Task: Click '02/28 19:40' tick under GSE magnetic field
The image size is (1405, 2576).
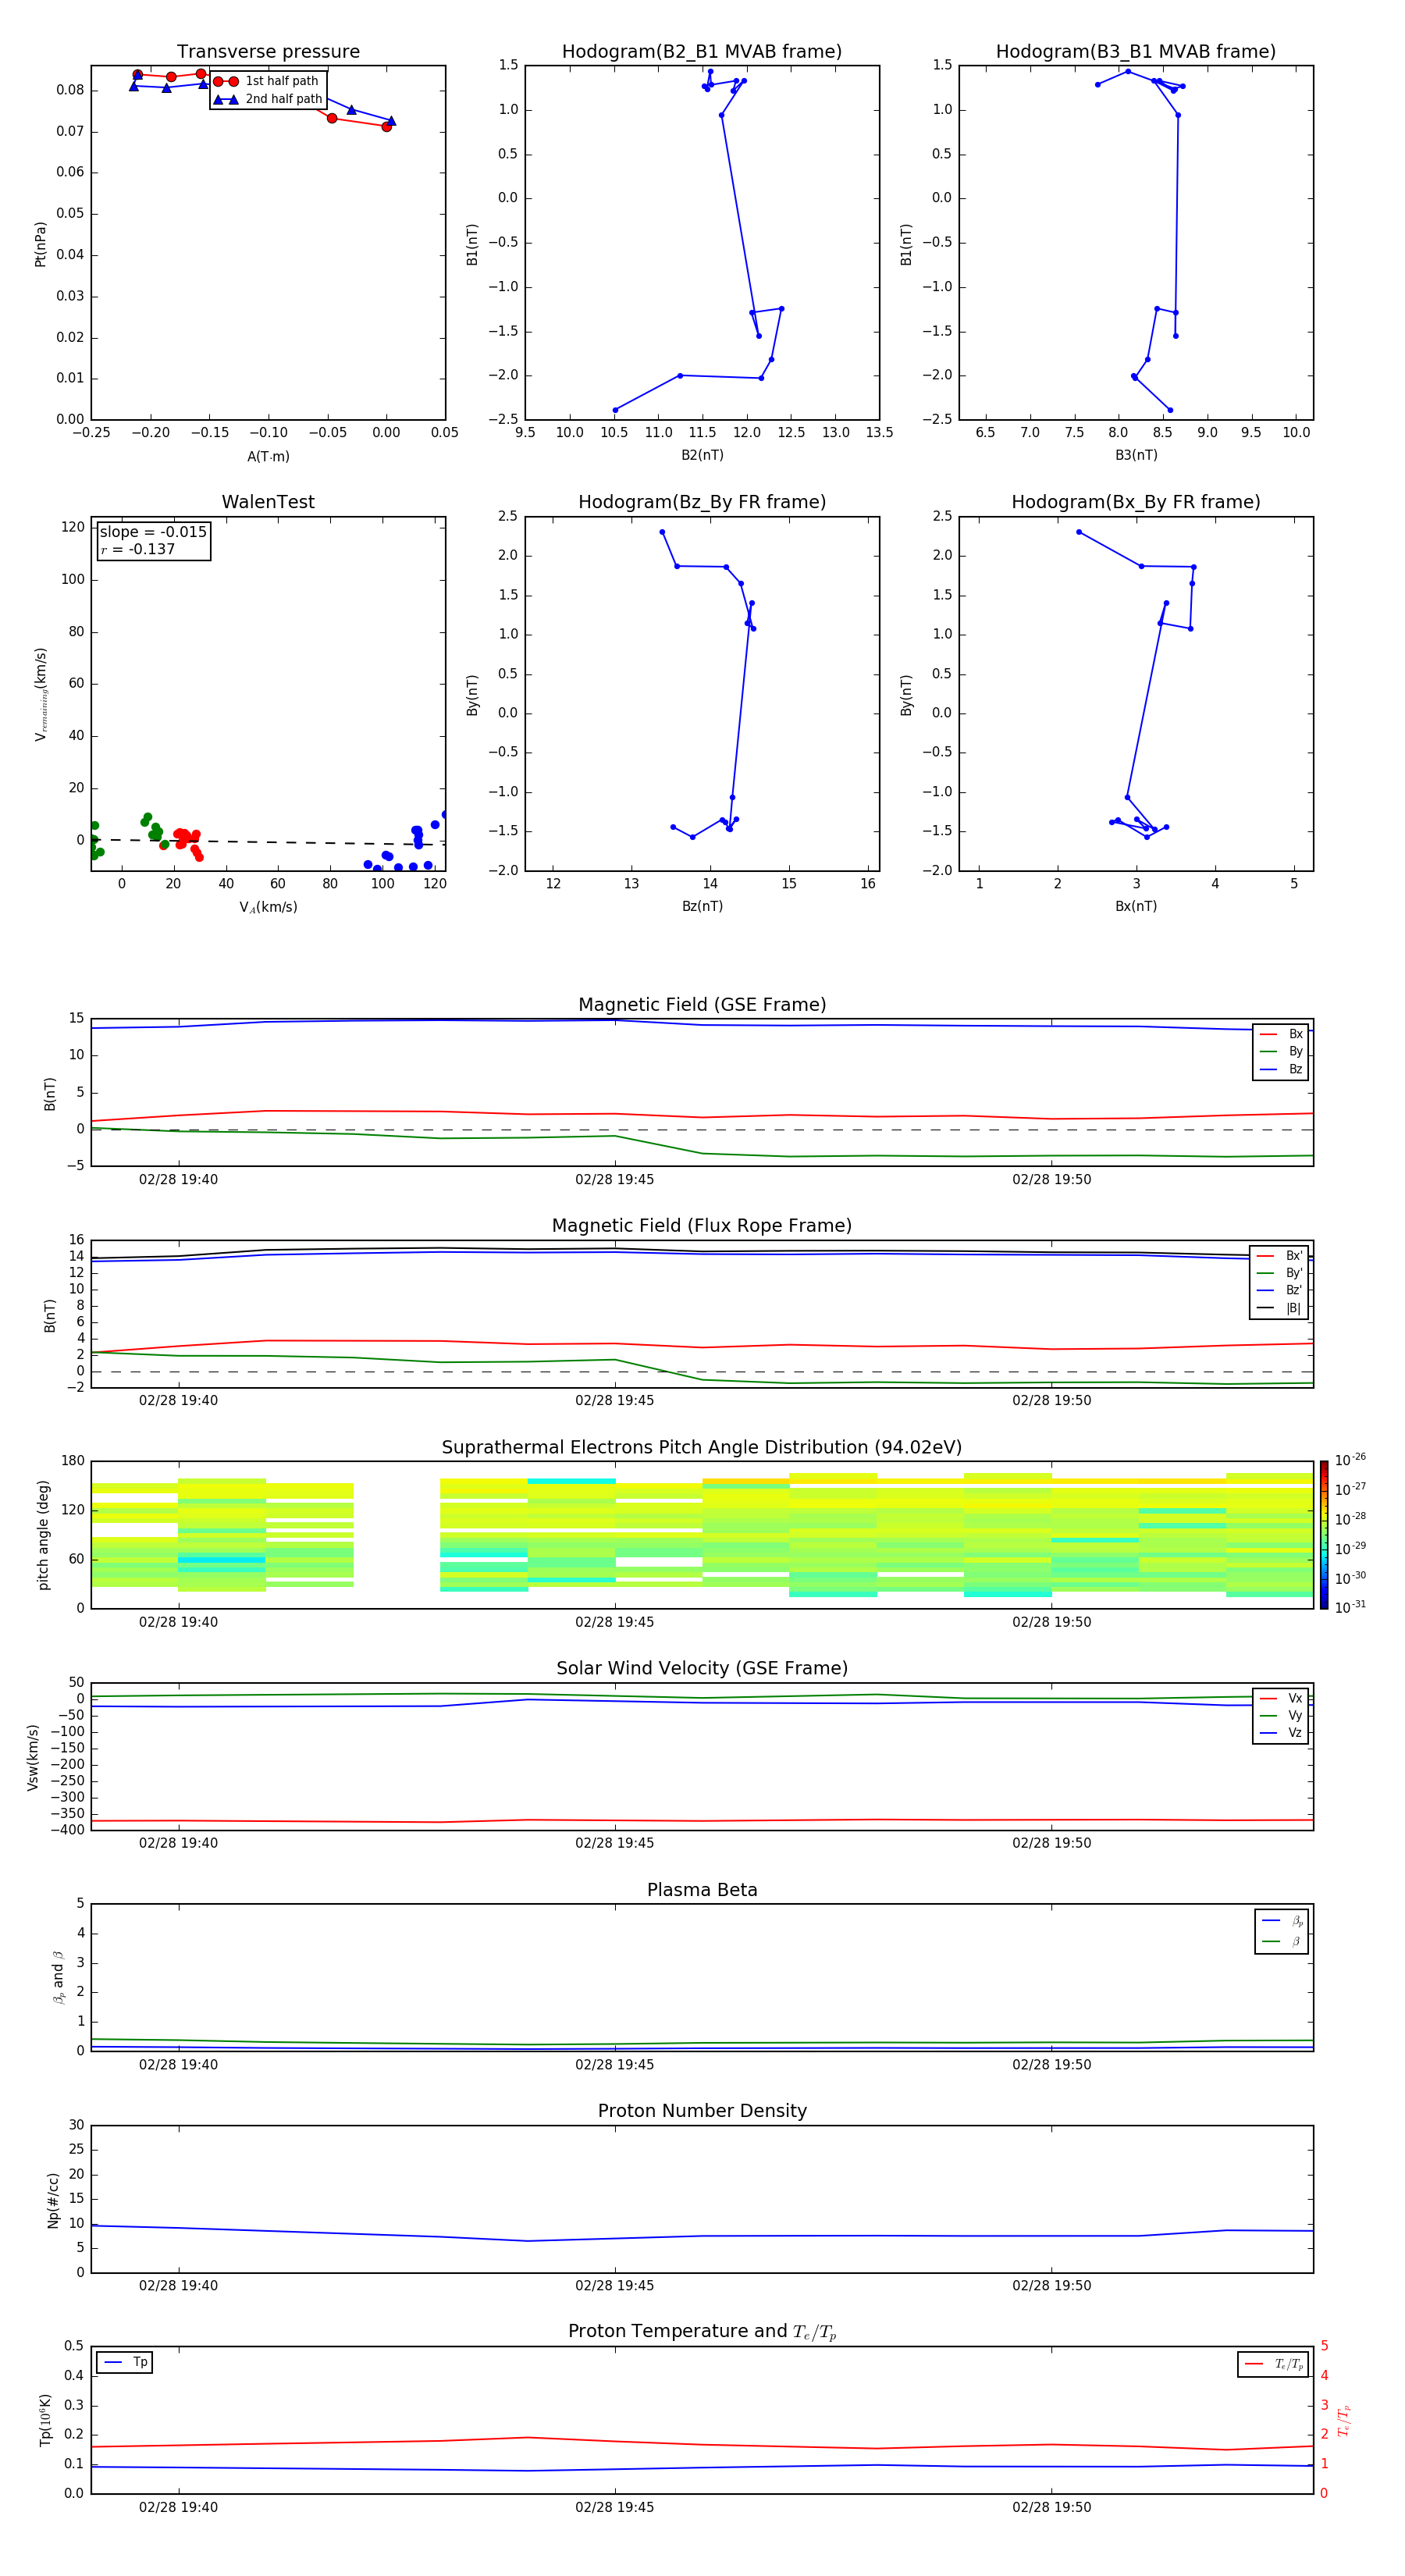Action: pyautogui.click(x=178, y=1180)
